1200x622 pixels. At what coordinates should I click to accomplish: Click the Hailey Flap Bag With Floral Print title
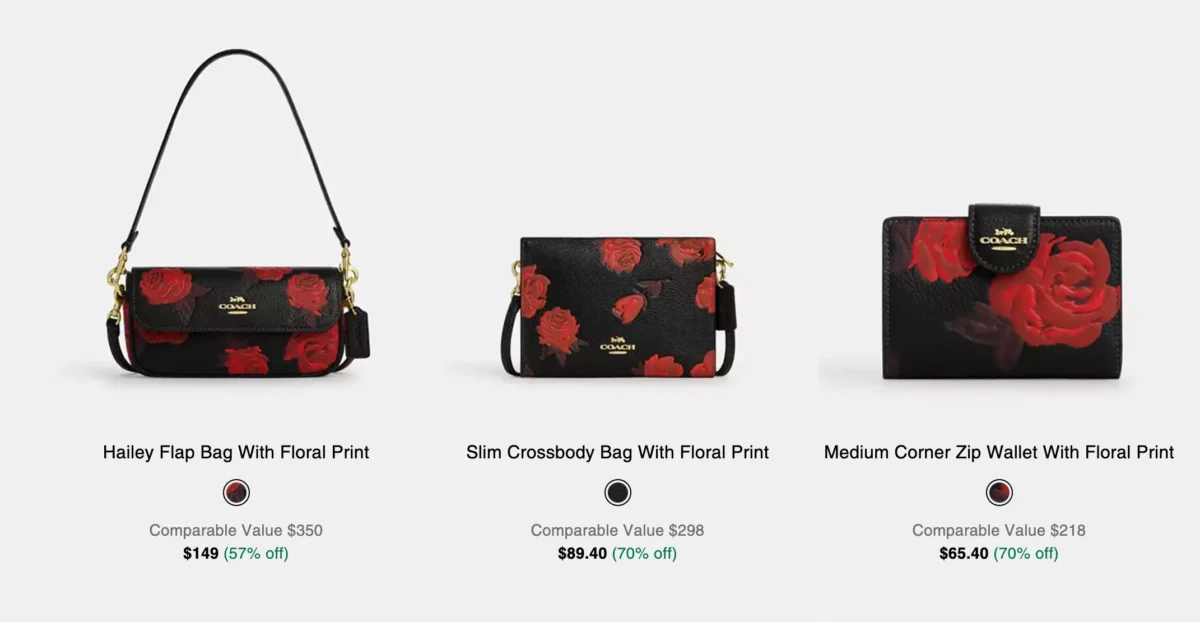click(236, 452)
